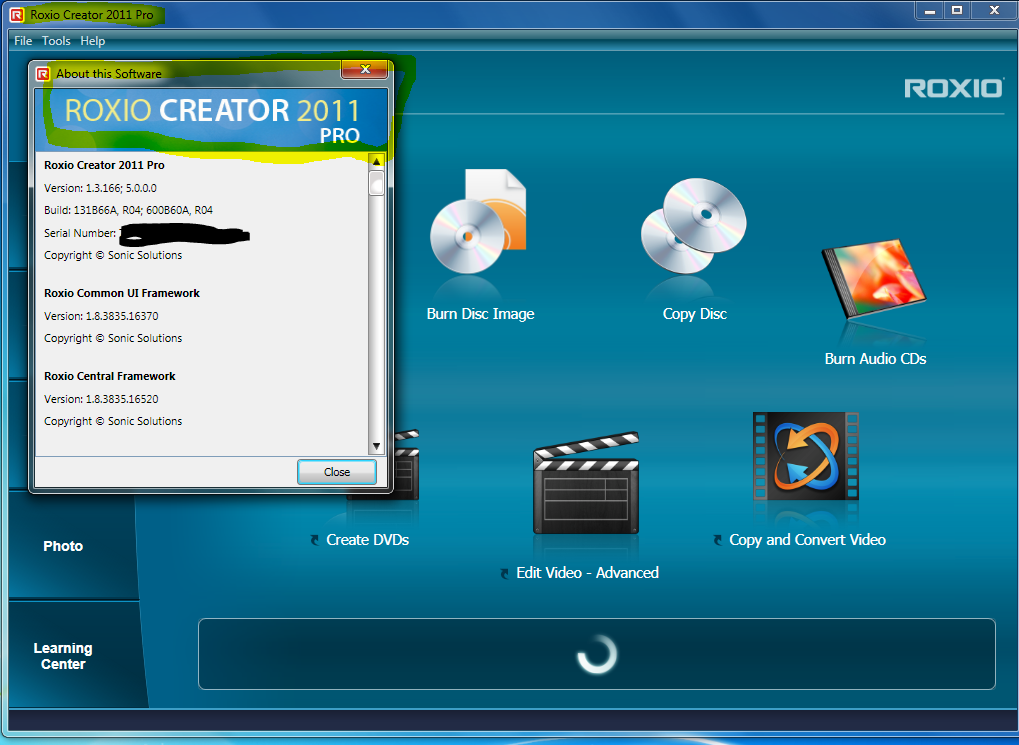Open the File menu

pos(23,41)
